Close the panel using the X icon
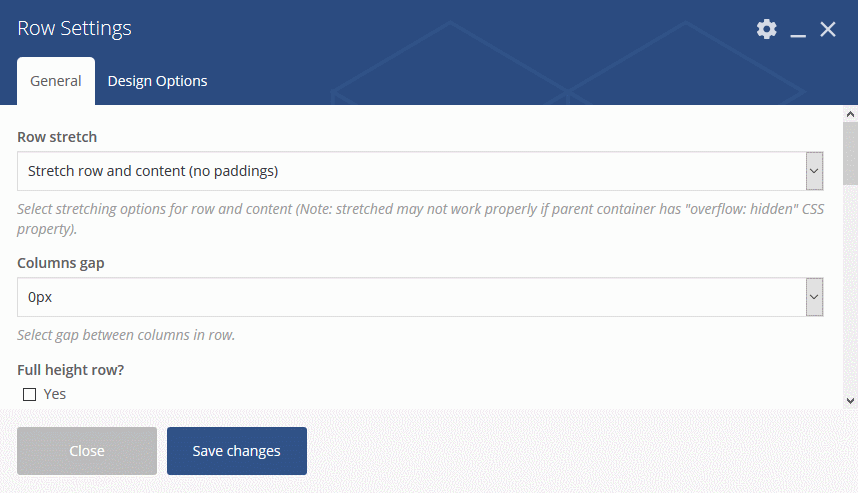The image size is (858, 493). pyautogui.click(x=828, y=29)
